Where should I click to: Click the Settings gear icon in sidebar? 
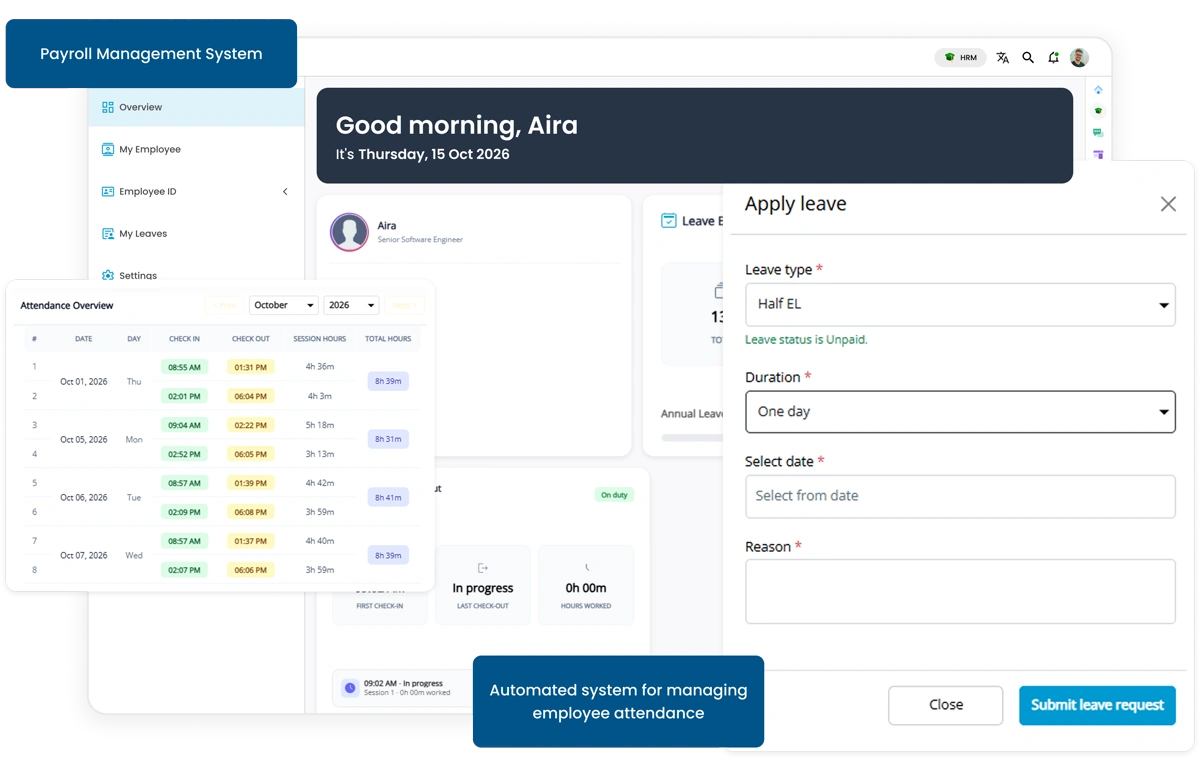(x=108, y=275)
